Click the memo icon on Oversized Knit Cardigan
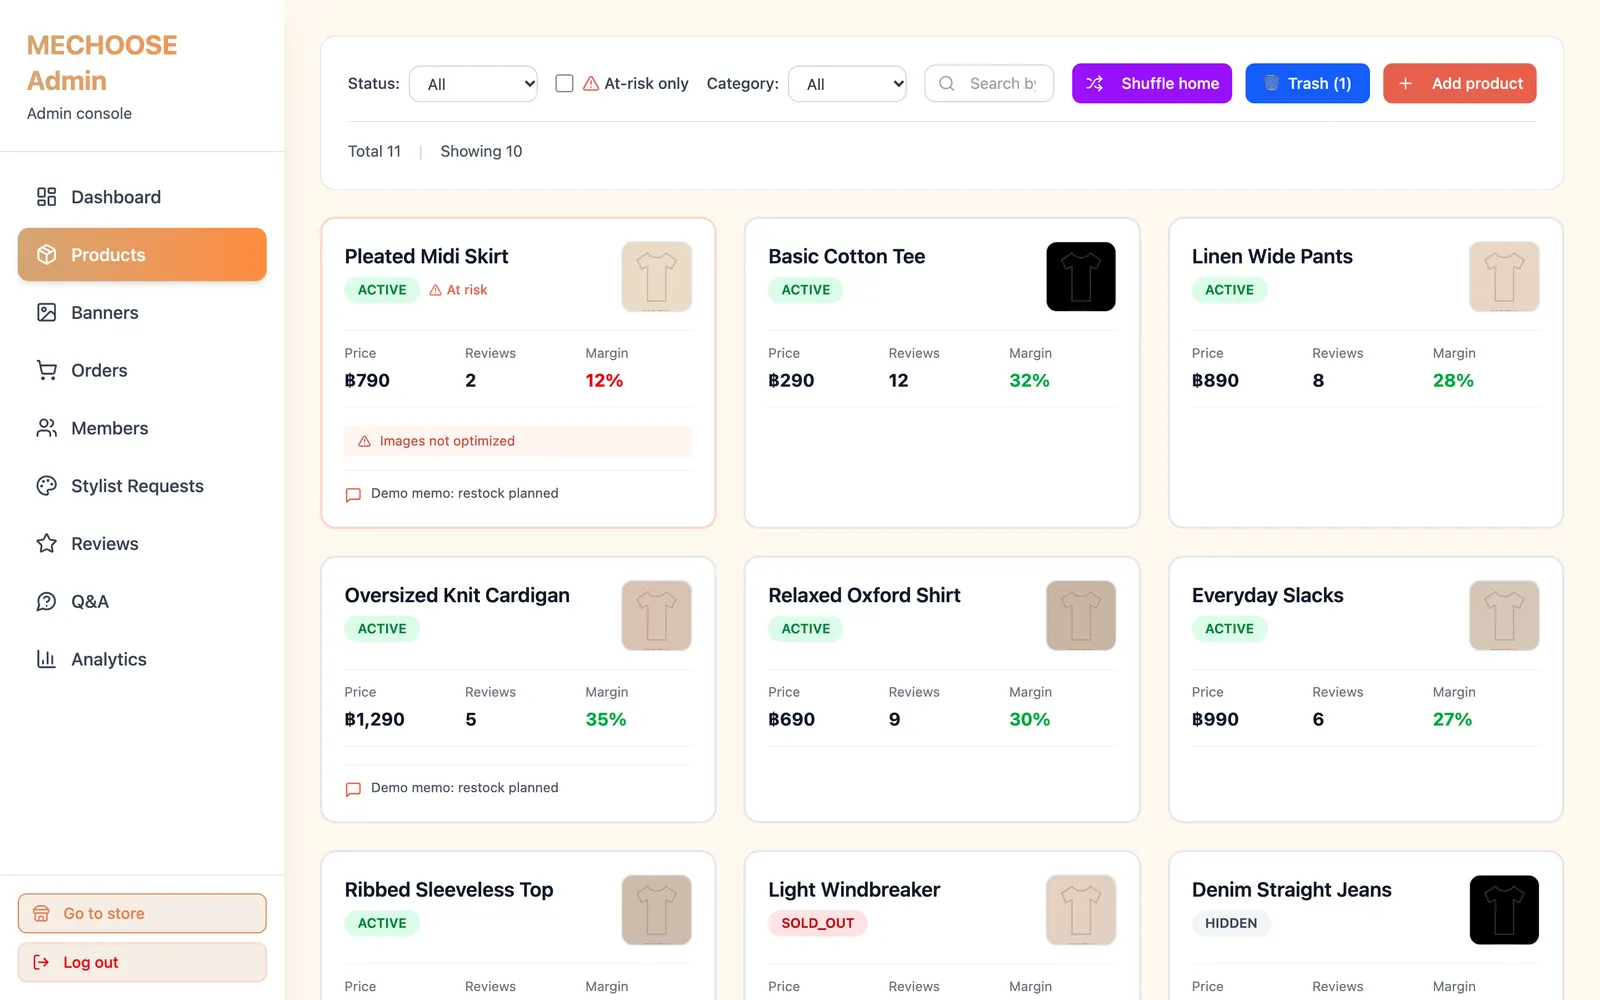This screenshot has height=1000, width=1600. tap(353, 789)
